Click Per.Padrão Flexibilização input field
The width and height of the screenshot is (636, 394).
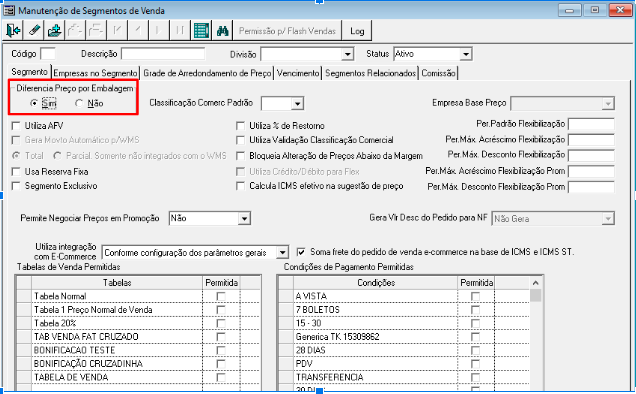(x=591, y=124)
